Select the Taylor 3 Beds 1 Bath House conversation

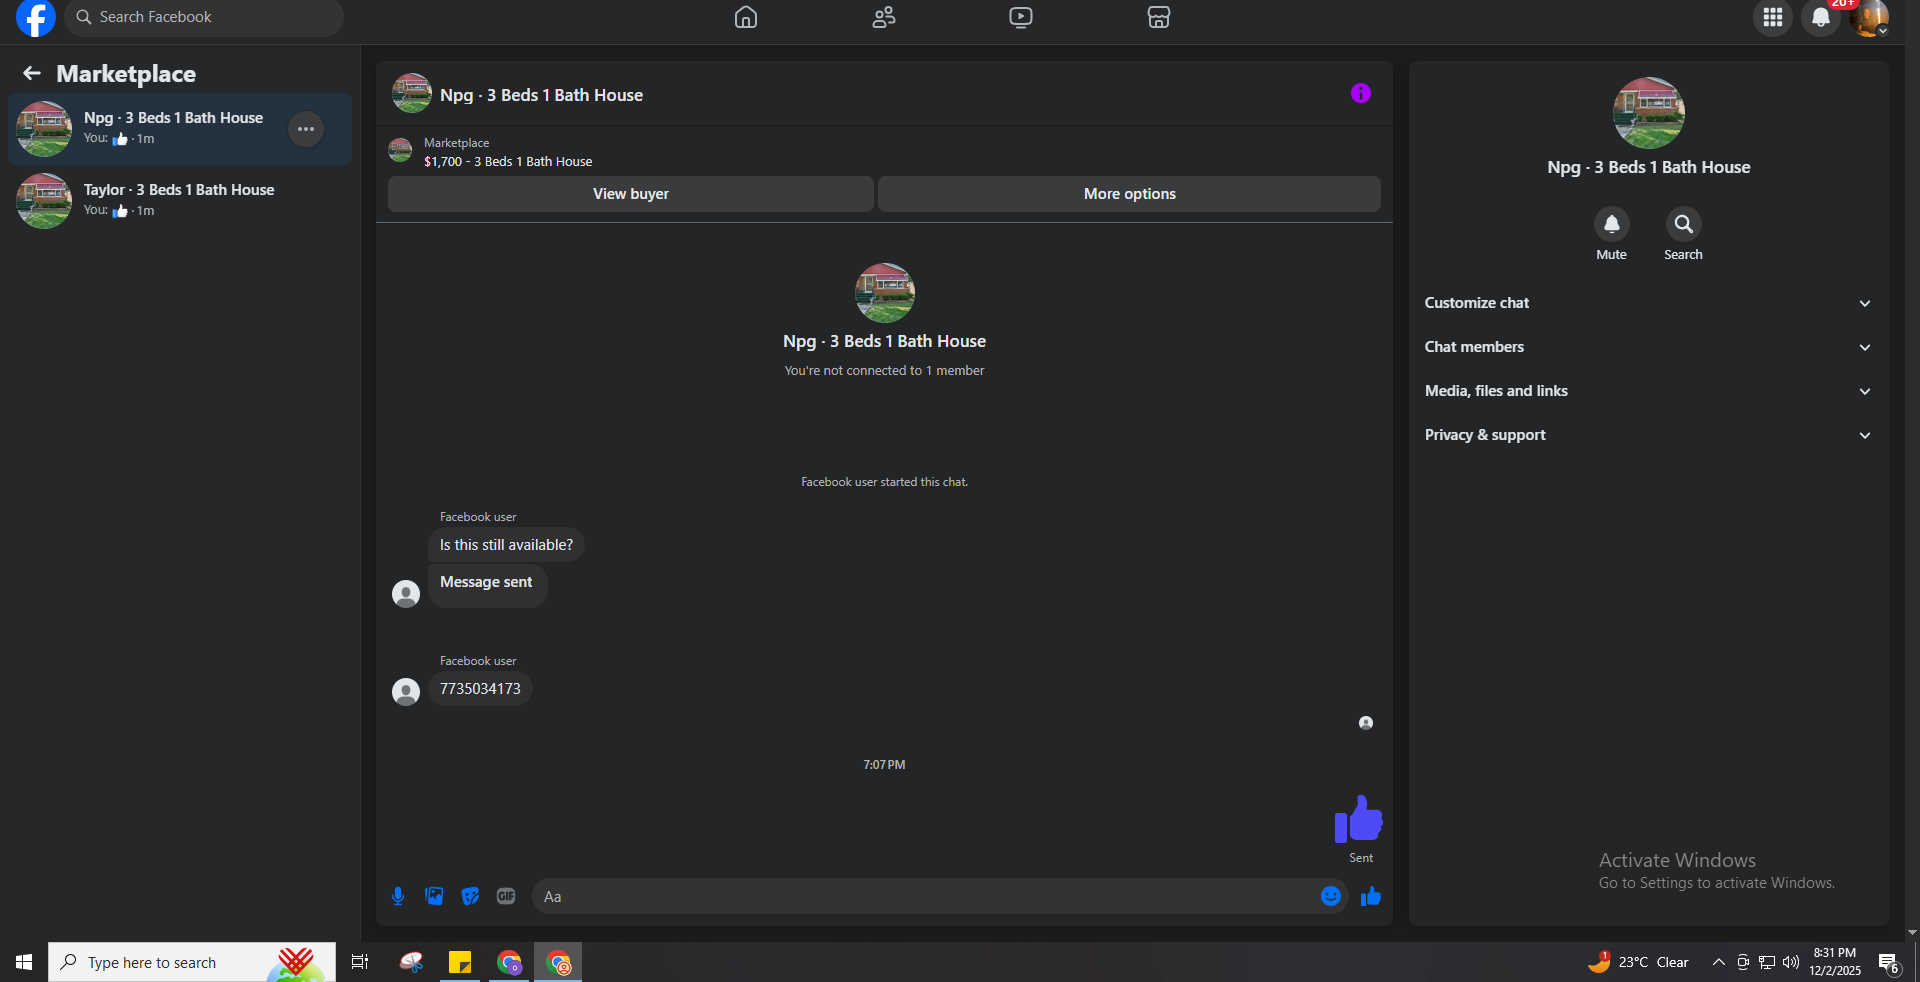(180, 201)
